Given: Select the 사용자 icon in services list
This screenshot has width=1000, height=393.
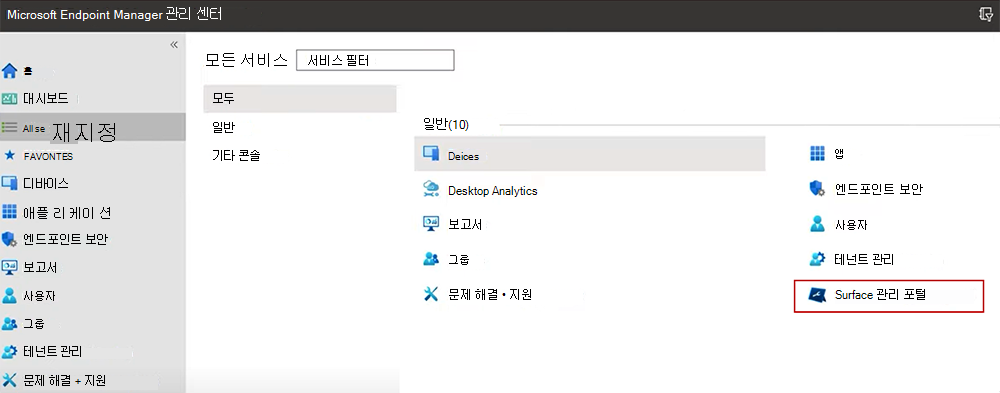Looking at the screenshot, I should click(x=817, y=223).
